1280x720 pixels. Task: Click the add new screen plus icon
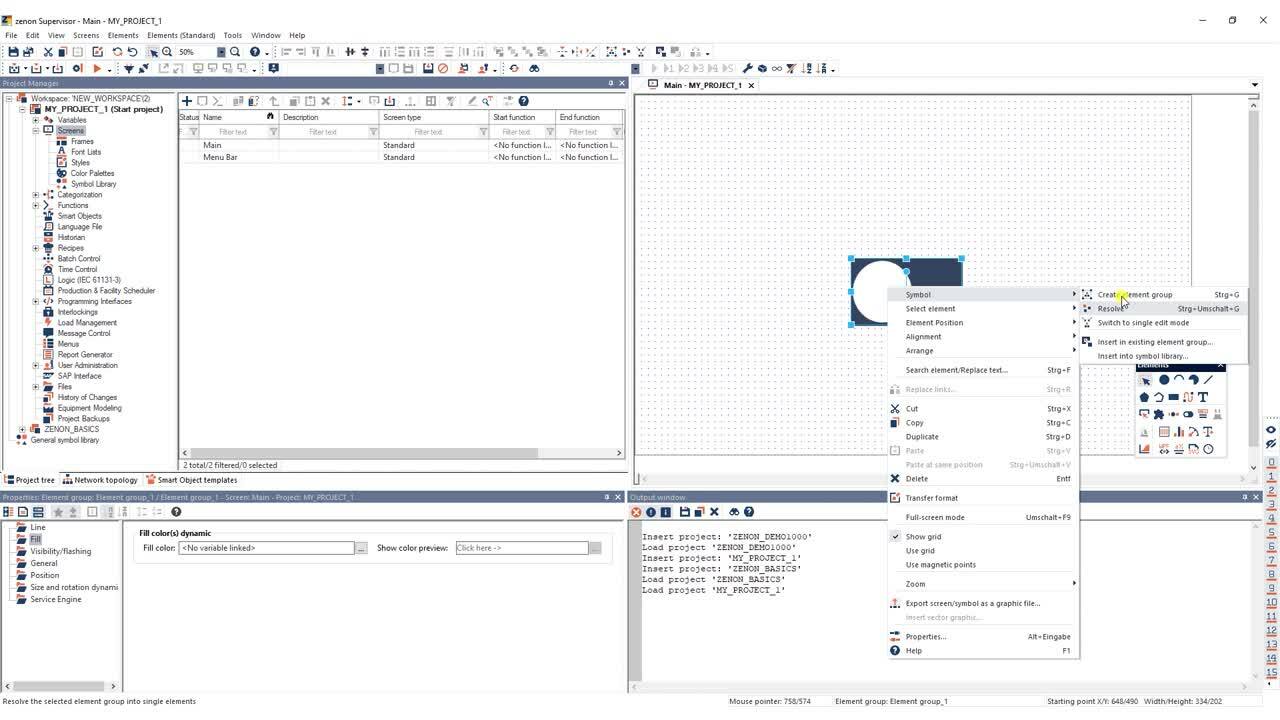click(x=186, y=101)
